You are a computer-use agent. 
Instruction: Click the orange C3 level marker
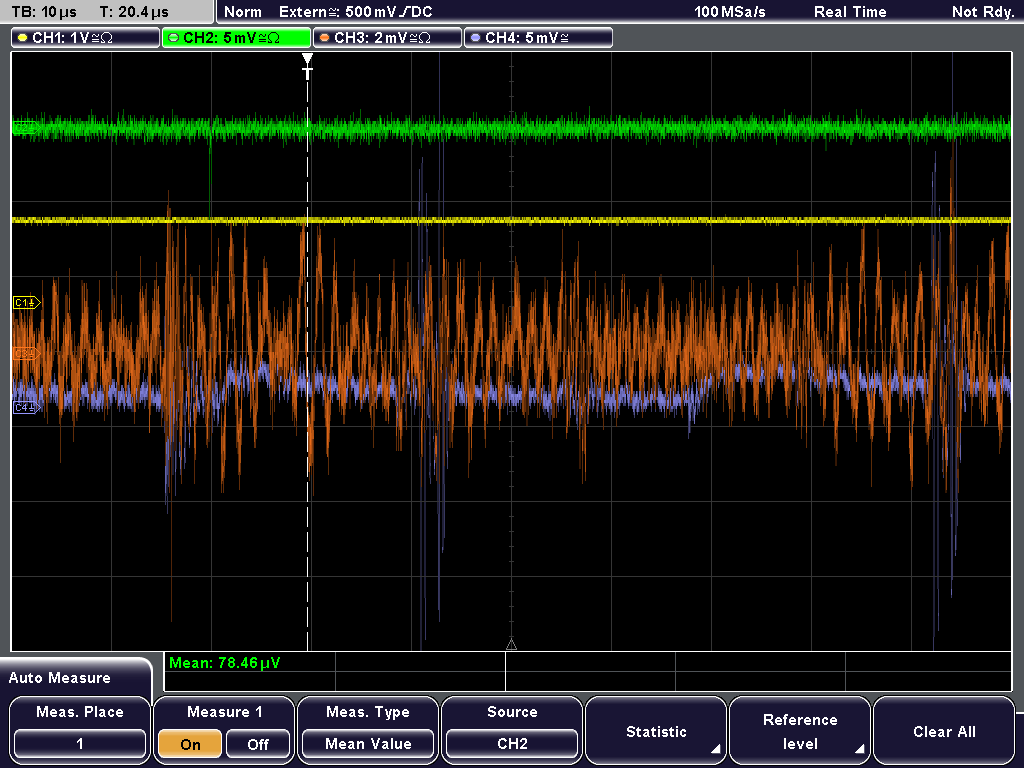[x=27, y=353]
